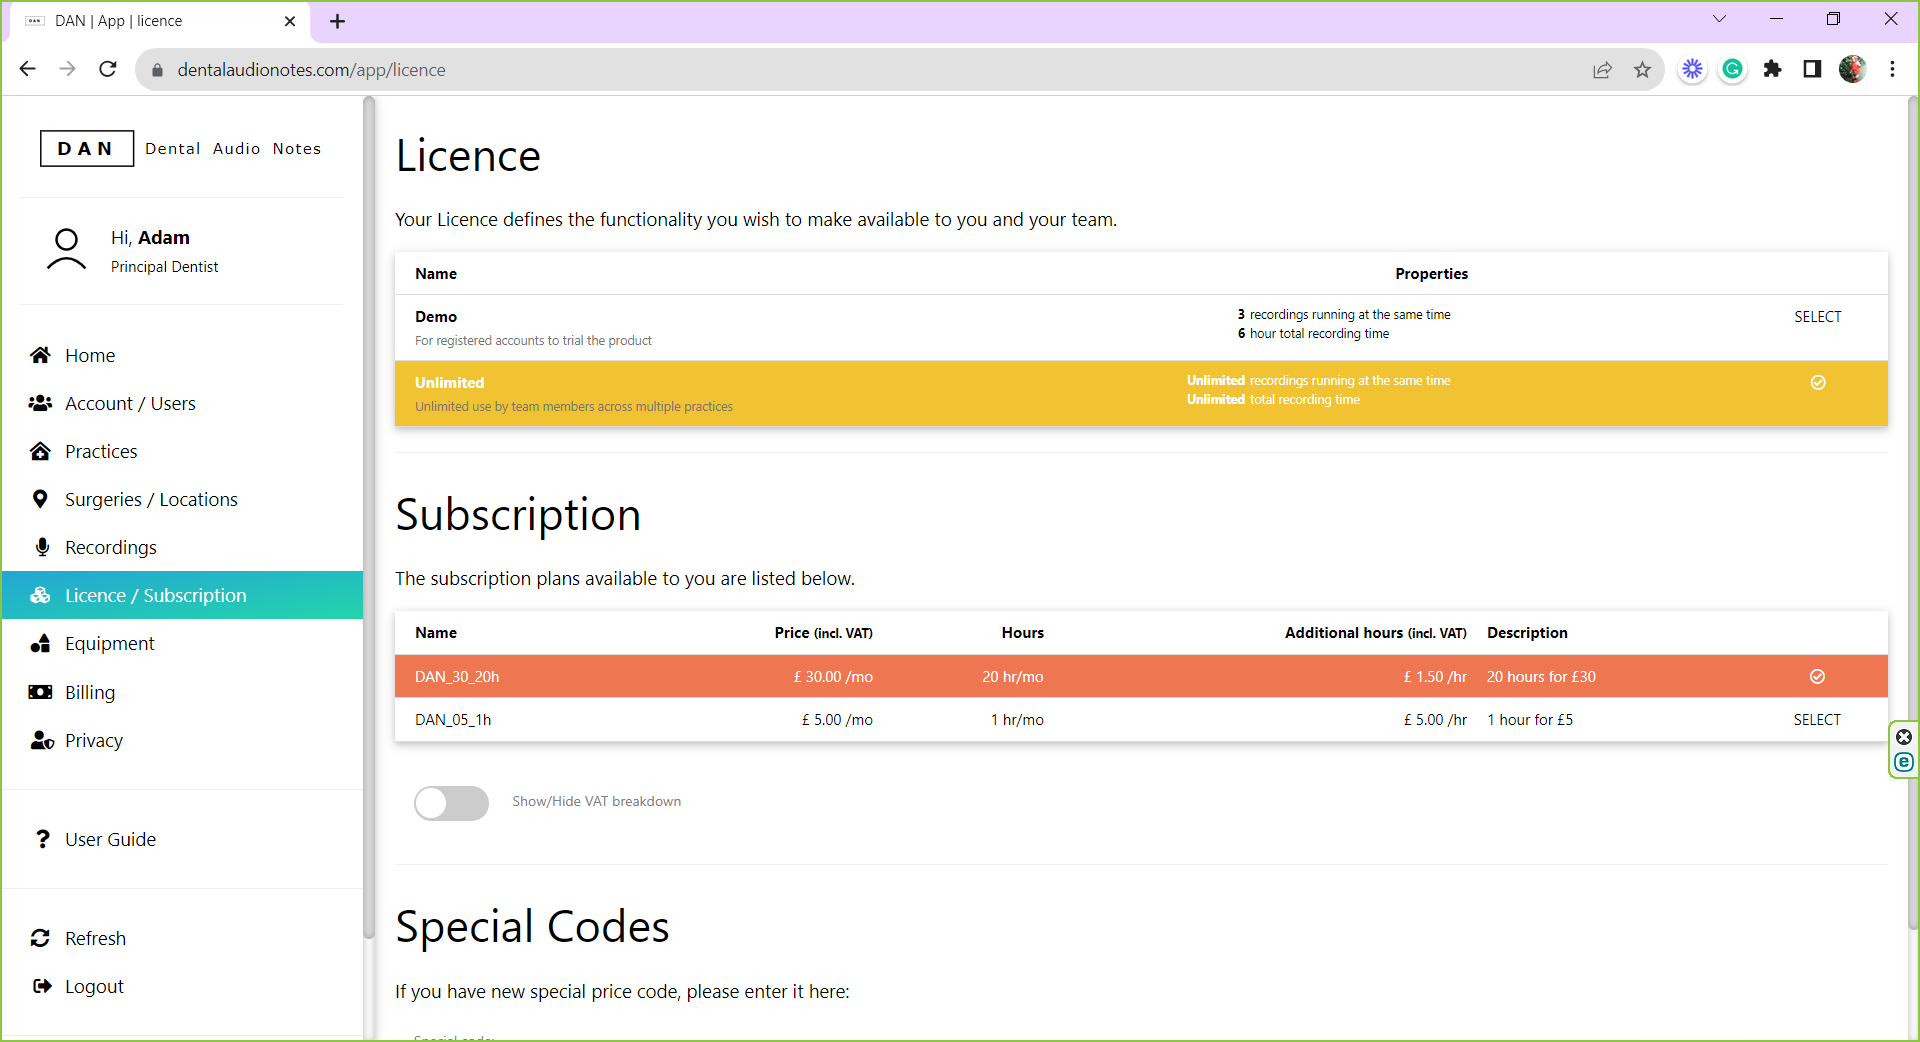Click the Recordings microphone icon
This screenshot has height=1042, width=1920.
[42, 547]
